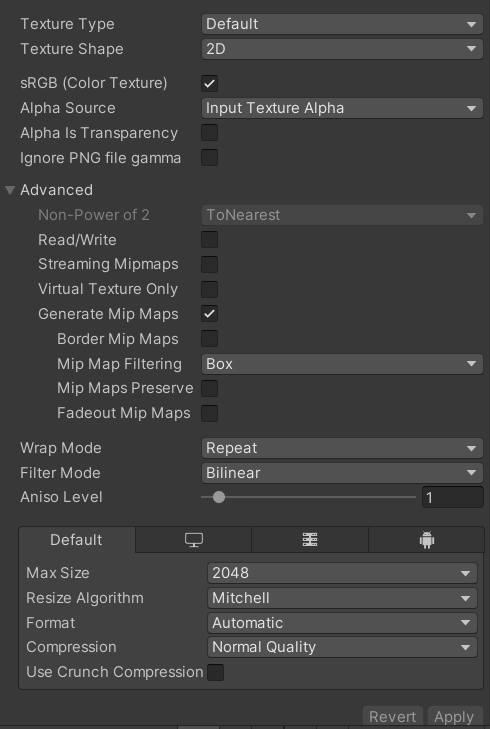Screen dimensions: 490x729
Task: Open the Resize Algorithm dropdown
Action: [342, 598]
